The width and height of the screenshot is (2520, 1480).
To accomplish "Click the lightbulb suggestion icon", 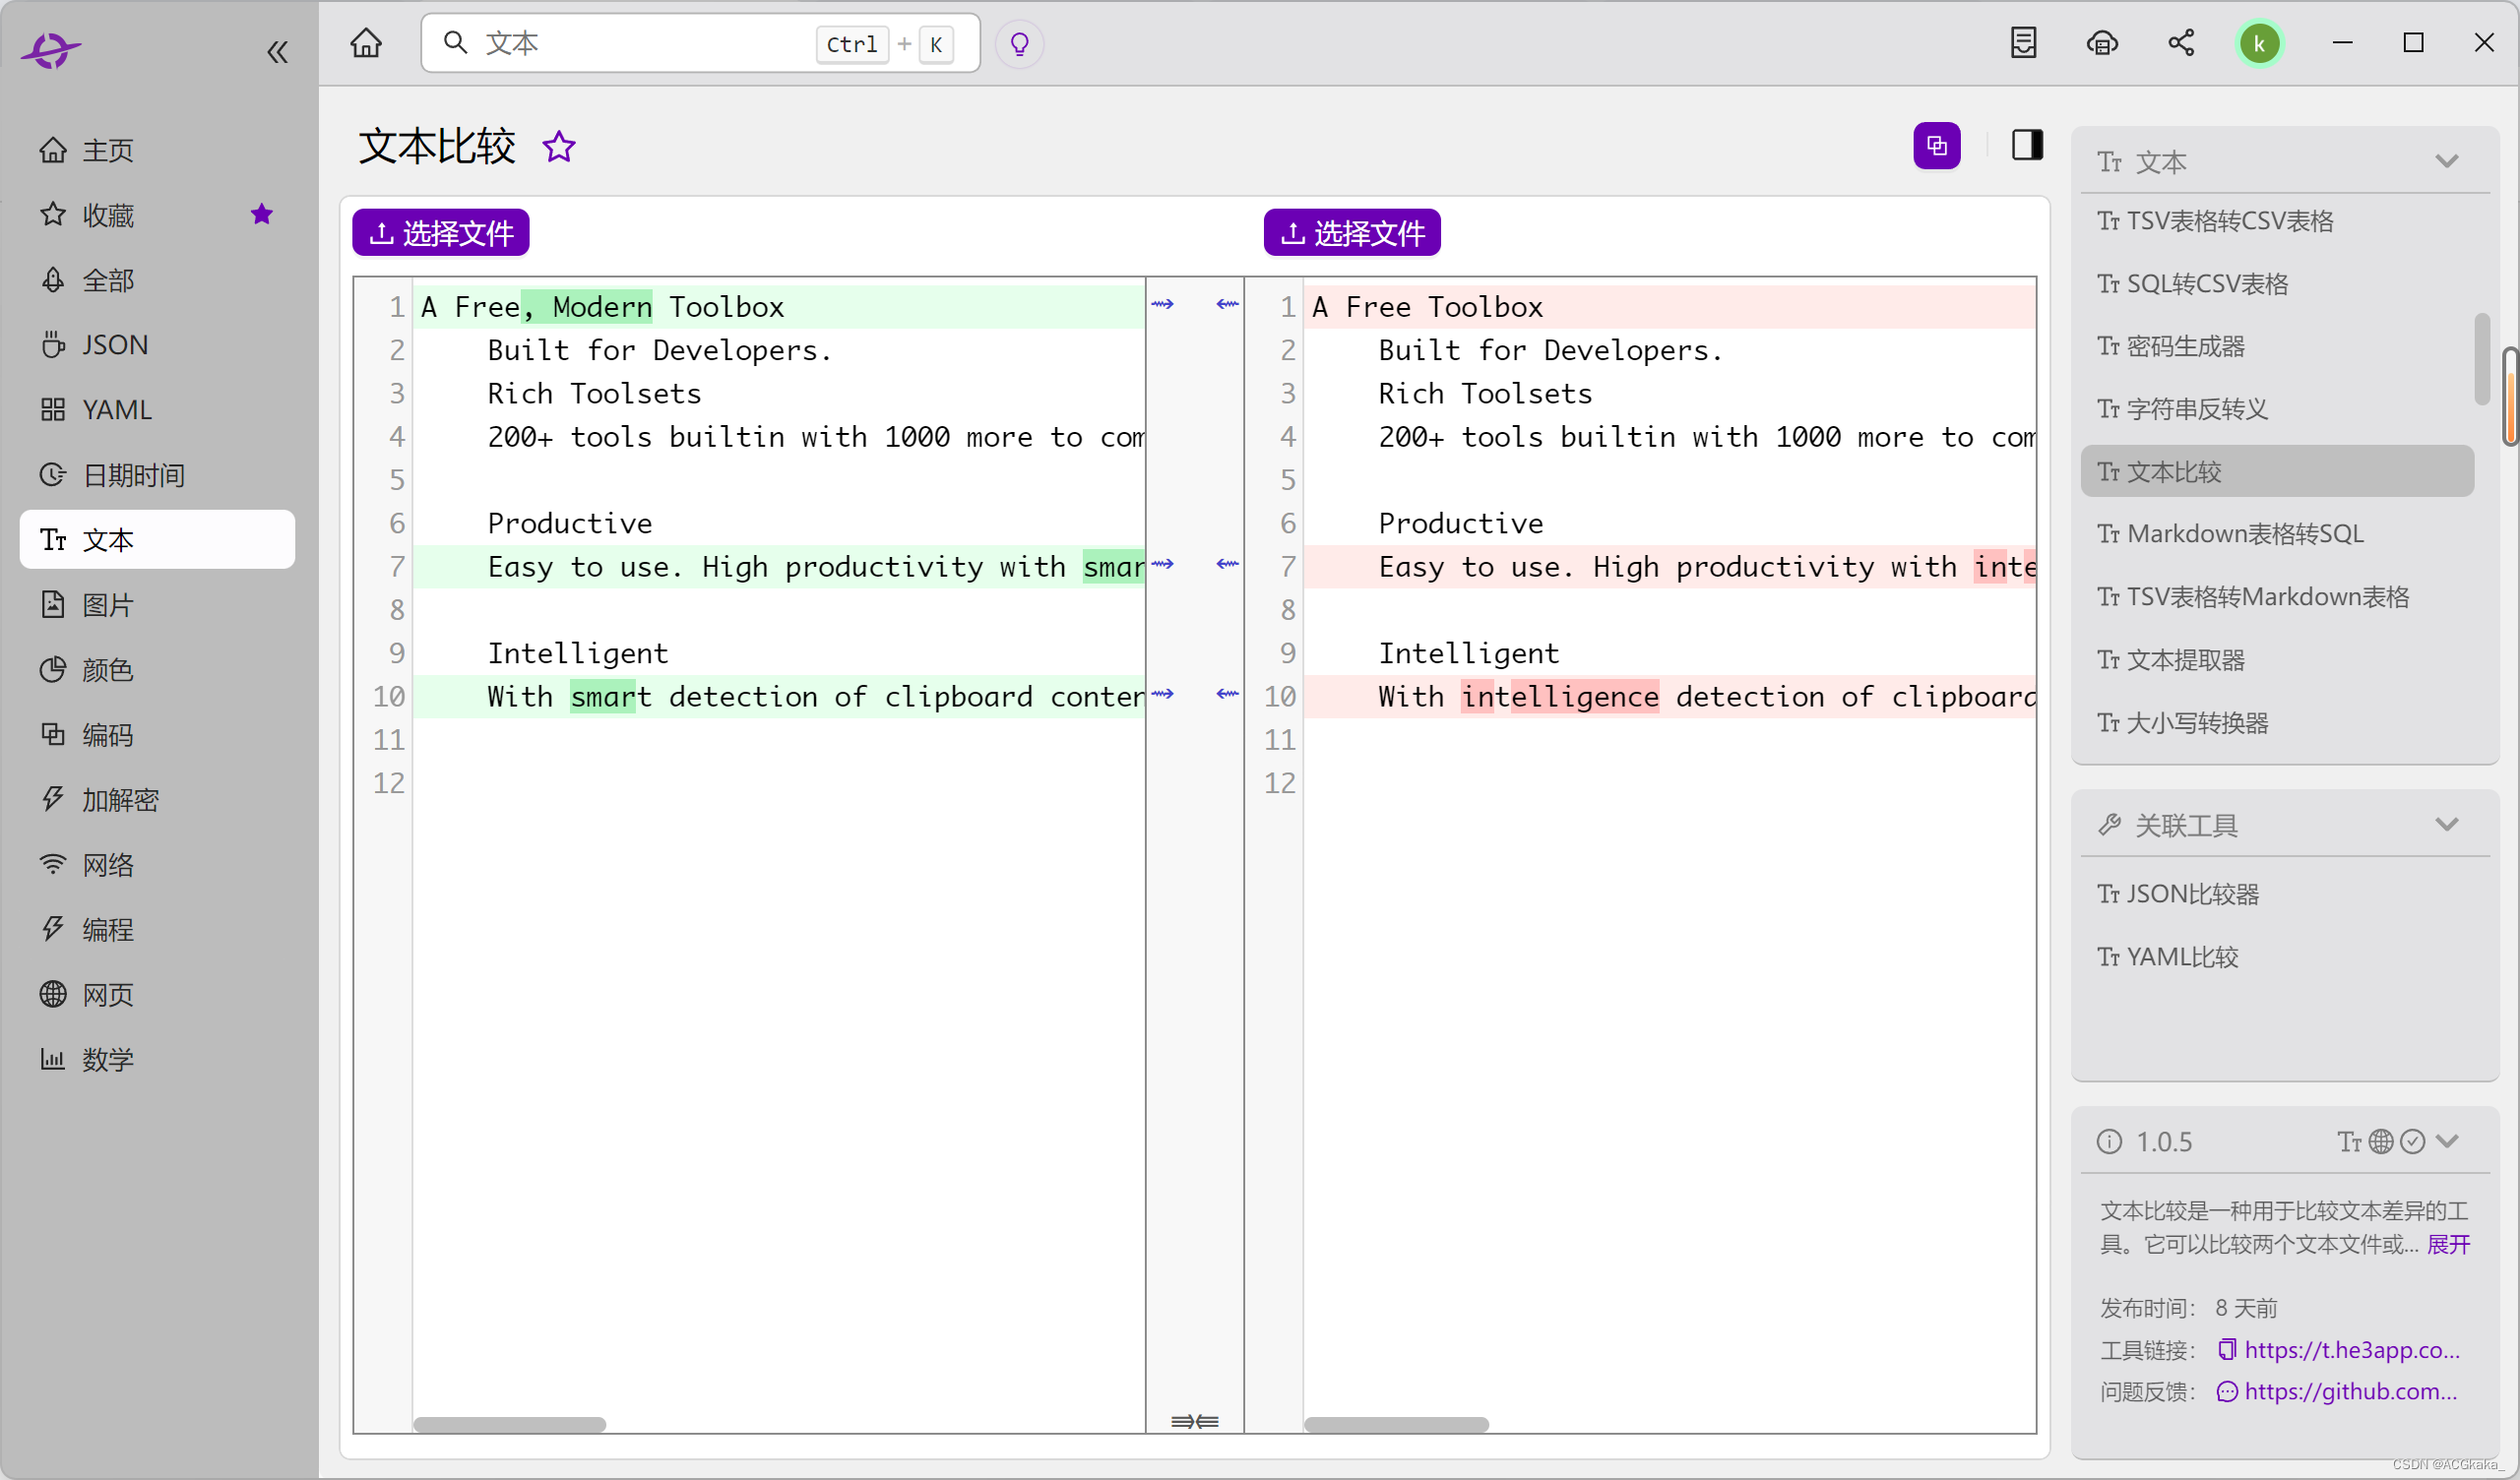I will (1019, 44).
